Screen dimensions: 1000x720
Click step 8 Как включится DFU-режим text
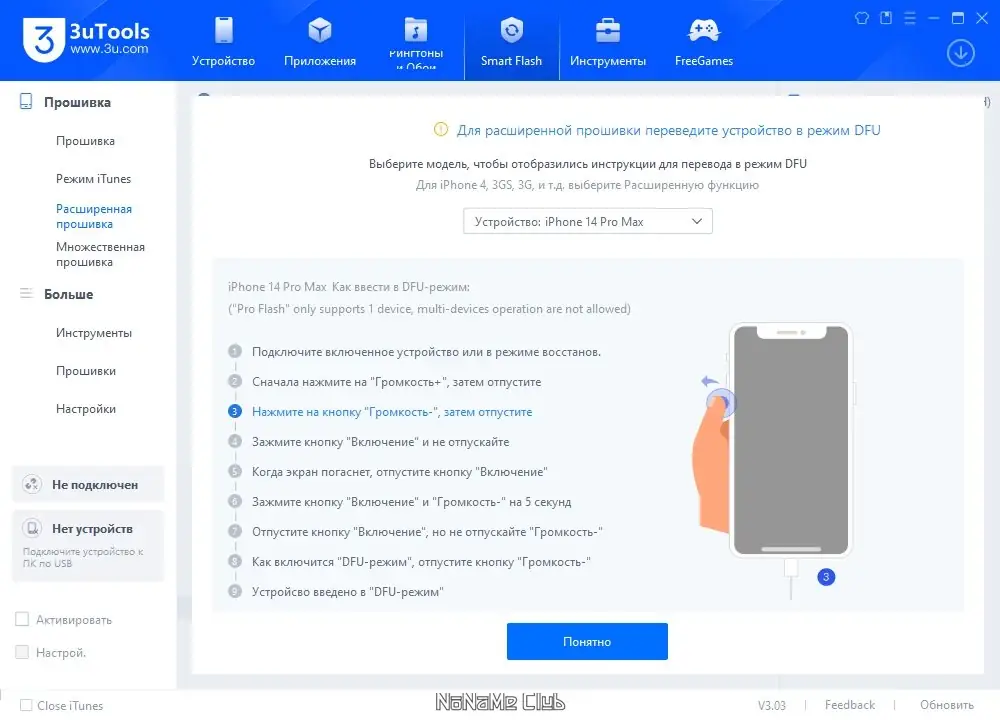coord(421,562)
